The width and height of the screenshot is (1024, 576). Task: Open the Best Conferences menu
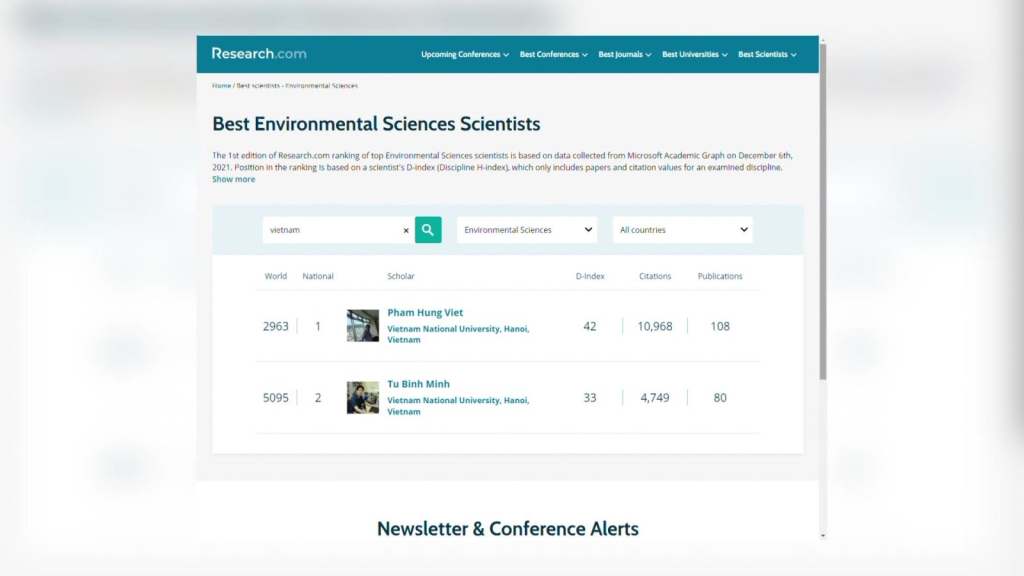(x=553, y=55)
